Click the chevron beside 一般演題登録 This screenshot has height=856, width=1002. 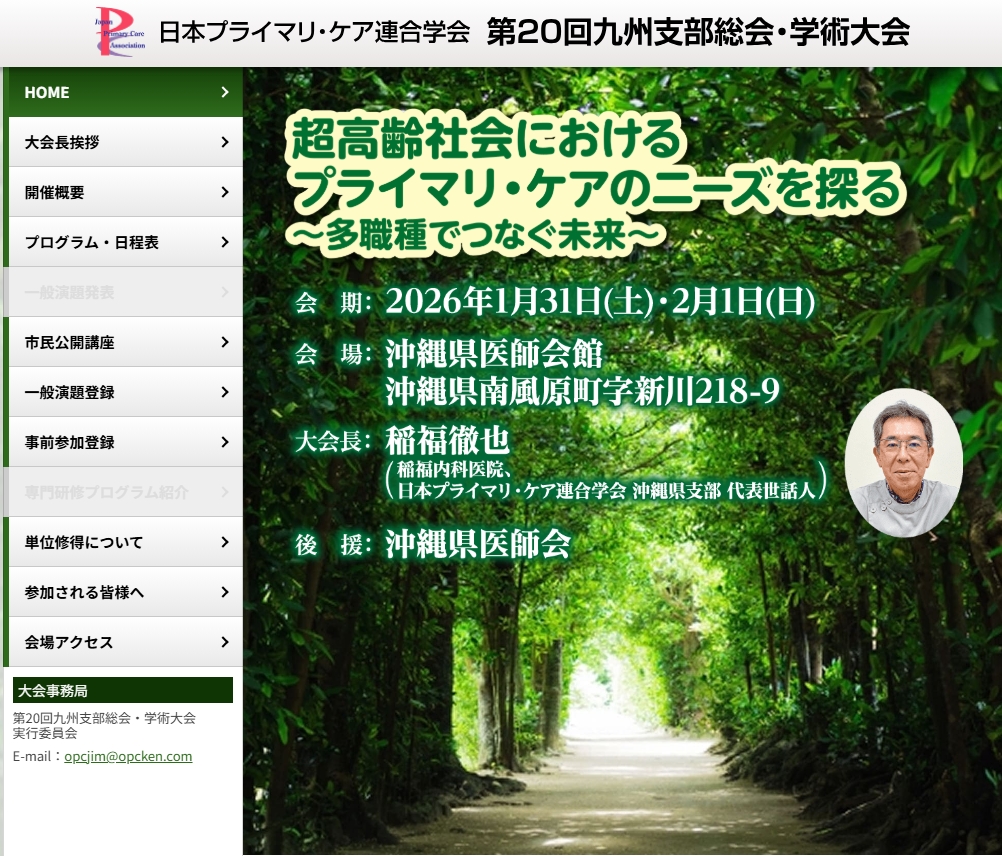click(225, 392)
